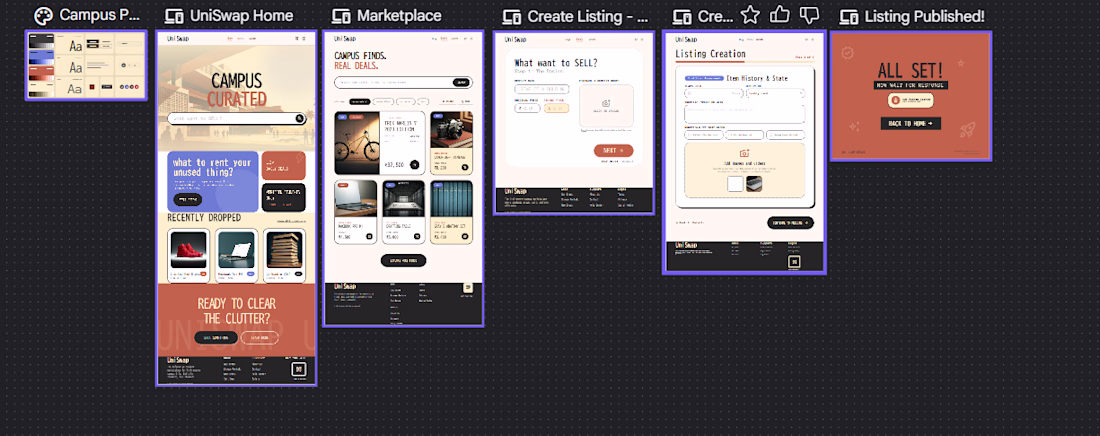
Task: Click the arrow button on the bicycle card
Action: click(x=414, y=165)
